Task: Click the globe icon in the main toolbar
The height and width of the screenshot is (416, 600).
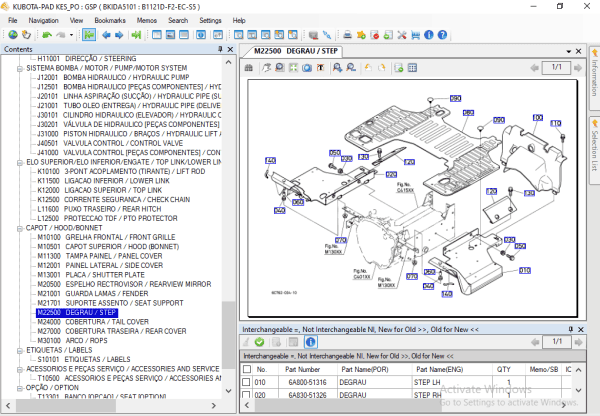Action: (x=13, y=35)
